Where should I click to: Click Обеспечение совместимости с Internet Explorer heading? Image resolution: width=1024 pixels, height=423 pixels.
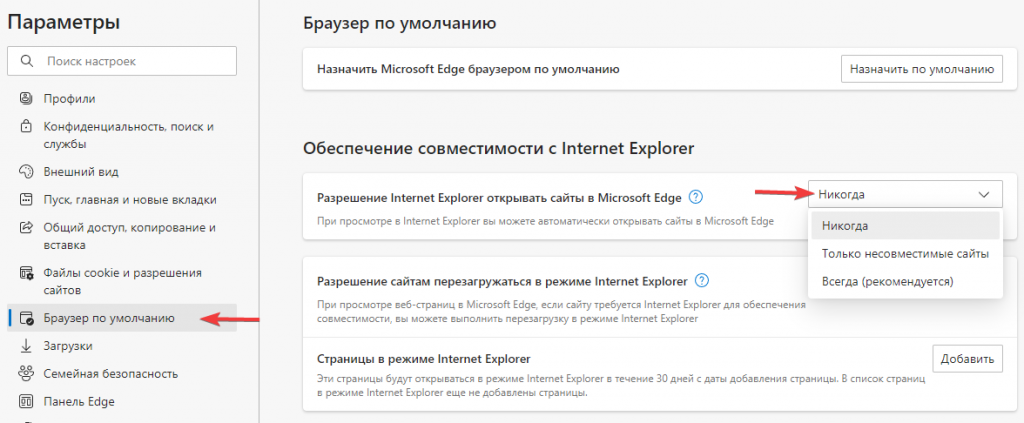coord(498,149)
